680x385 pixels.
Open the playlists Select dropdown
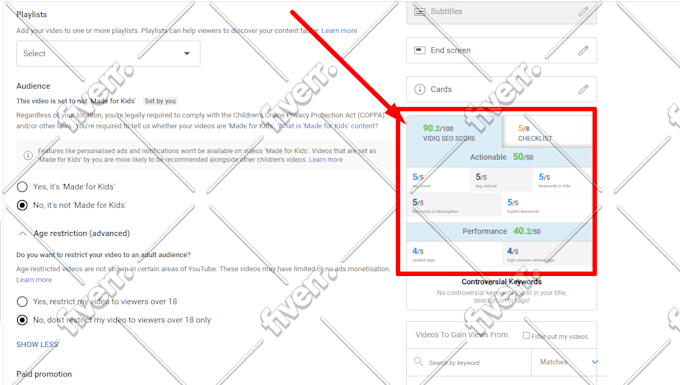(x=108, y=53)
